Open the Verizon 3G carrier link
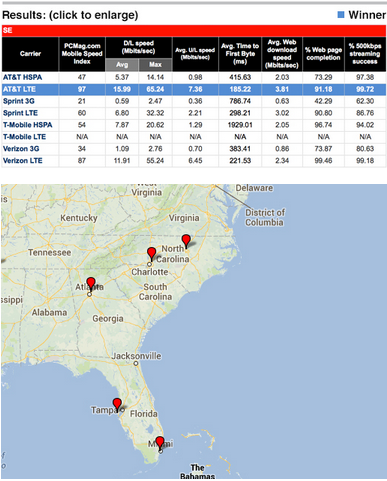This screenshot has height=481, width=387. coord(21,149)
